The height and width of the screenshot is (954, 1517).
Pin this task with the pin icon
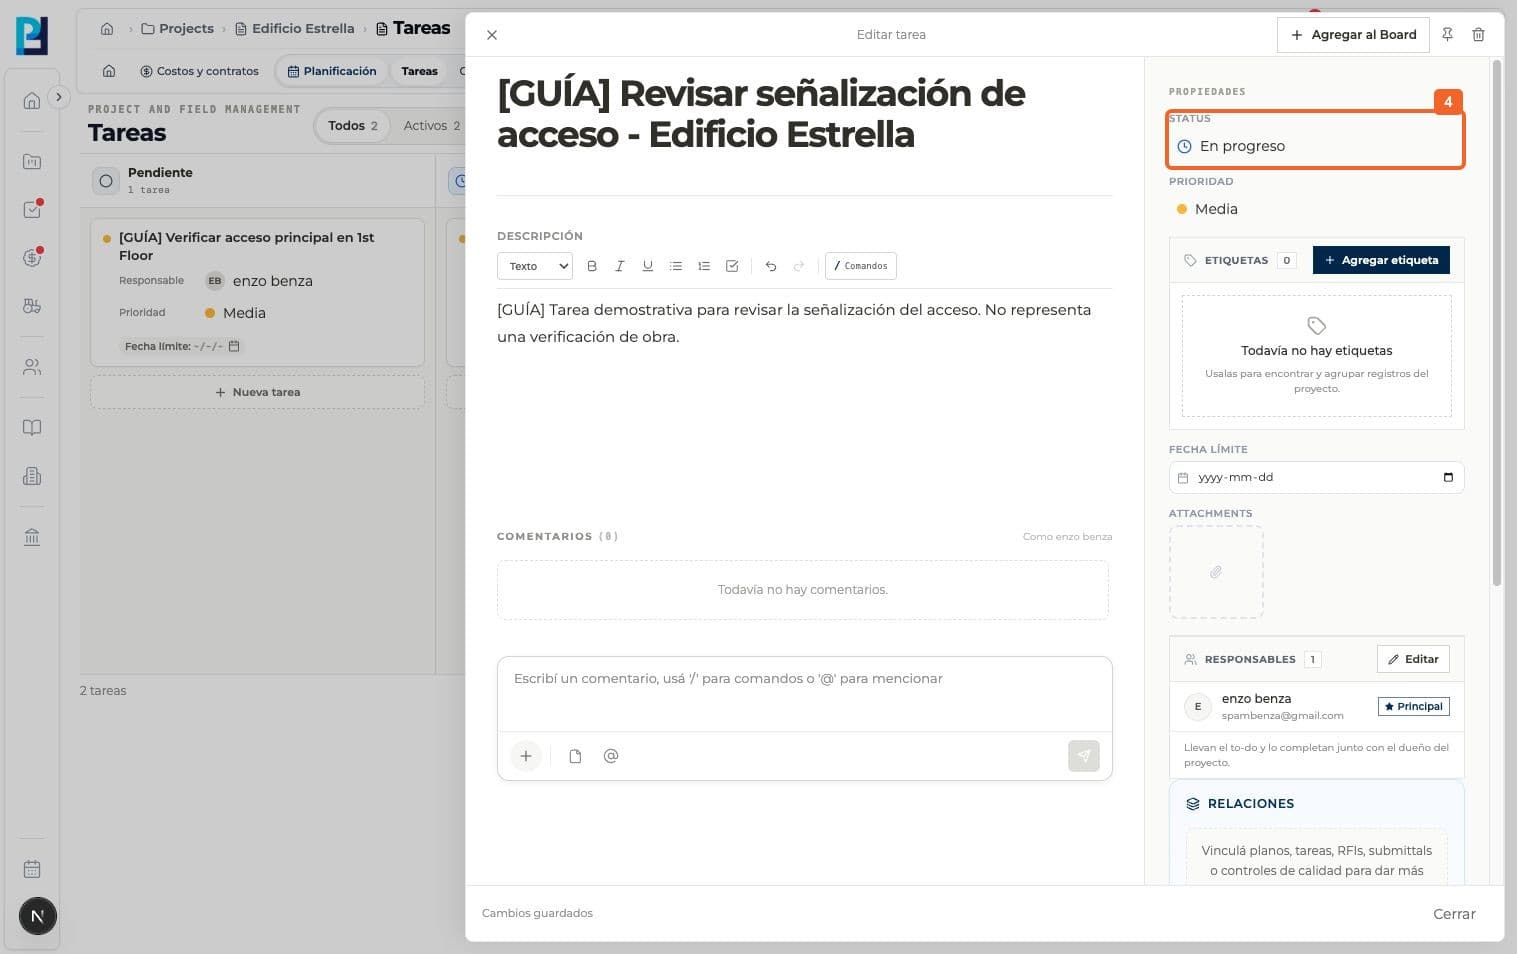pos(1447,35)
